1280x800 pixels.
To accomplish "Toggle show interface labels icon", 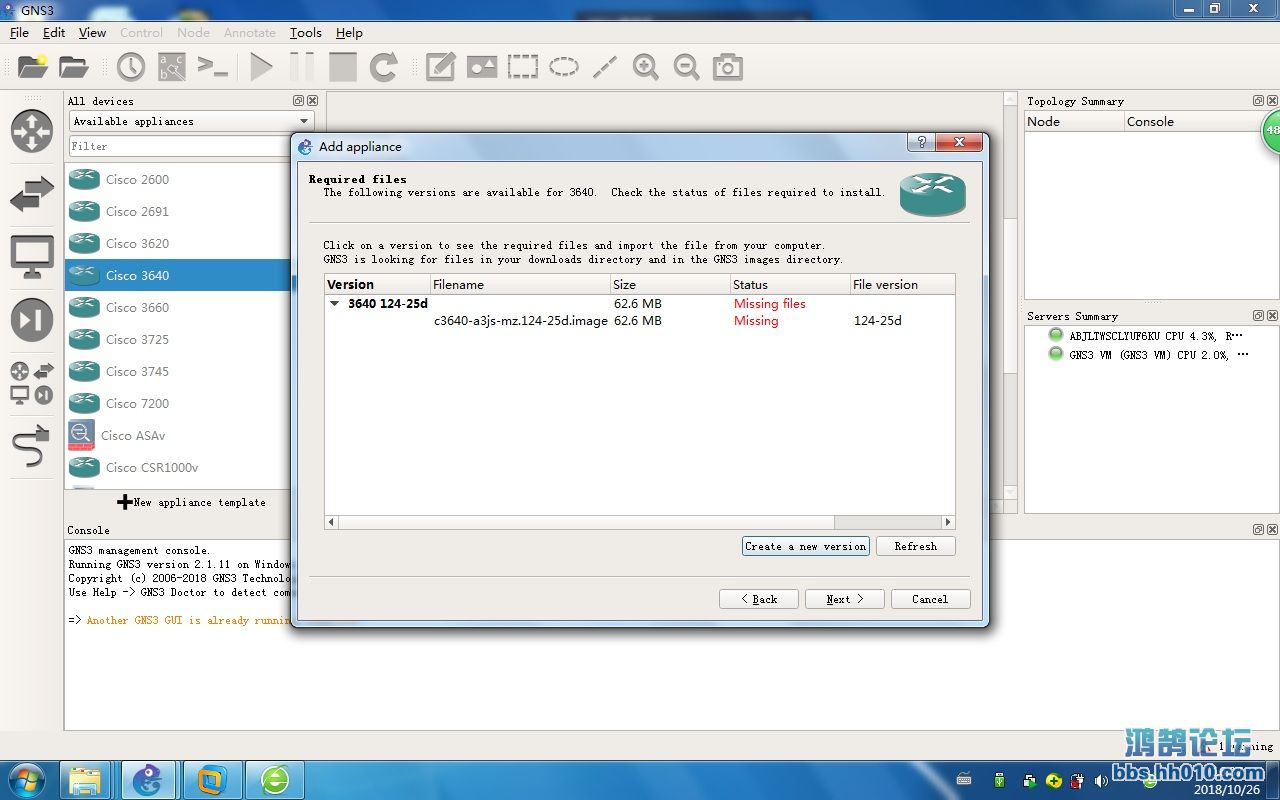I will [x=172, y=67].
